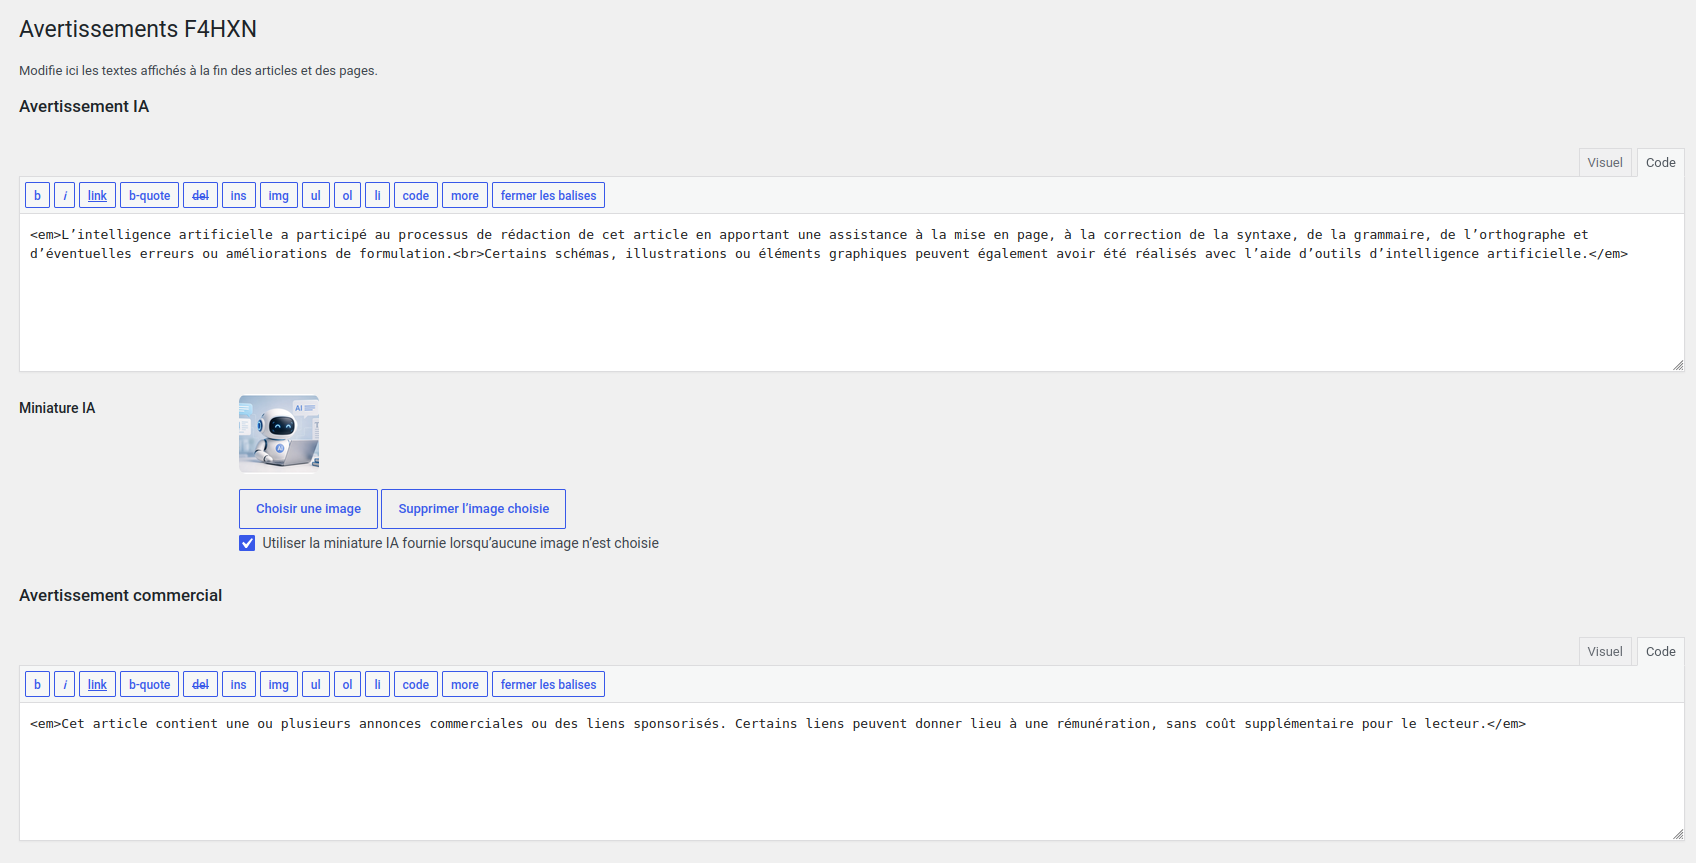The height and width of the screenshot is (863, 1696).
Task: Click the img button in Avertissement commercial toolbar
Action: coord(278,684)
